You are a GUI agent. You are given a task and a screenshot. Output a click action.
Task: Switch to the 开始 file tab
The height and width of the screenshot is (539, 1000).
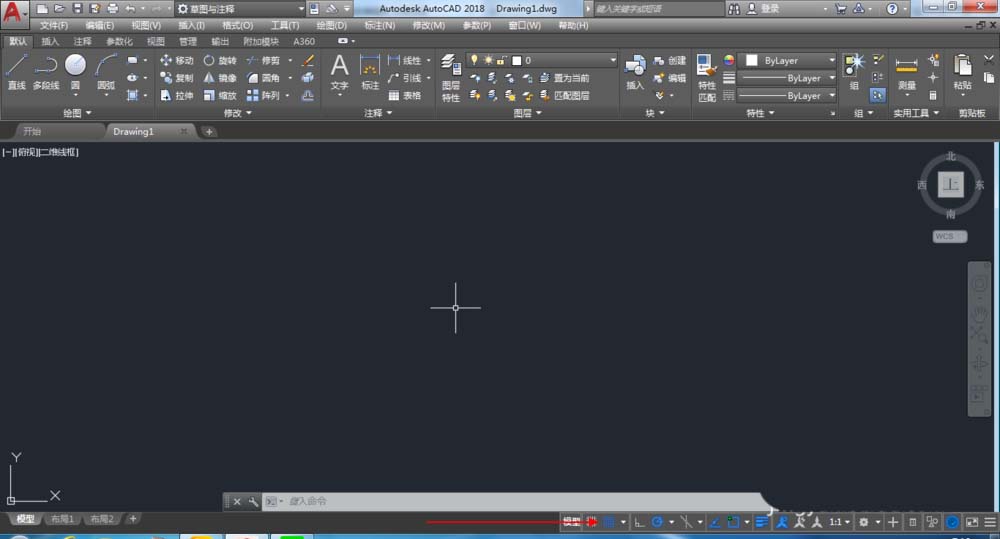pos(32,131)
